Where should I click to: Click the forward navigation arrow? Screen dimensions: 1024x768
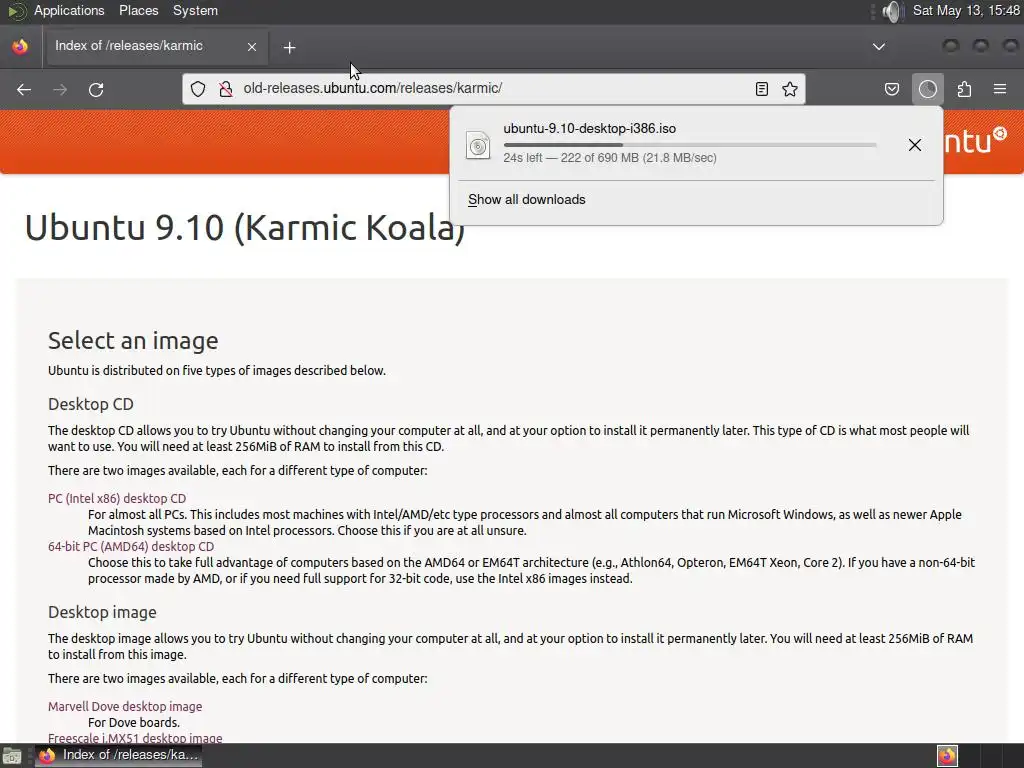60,89
